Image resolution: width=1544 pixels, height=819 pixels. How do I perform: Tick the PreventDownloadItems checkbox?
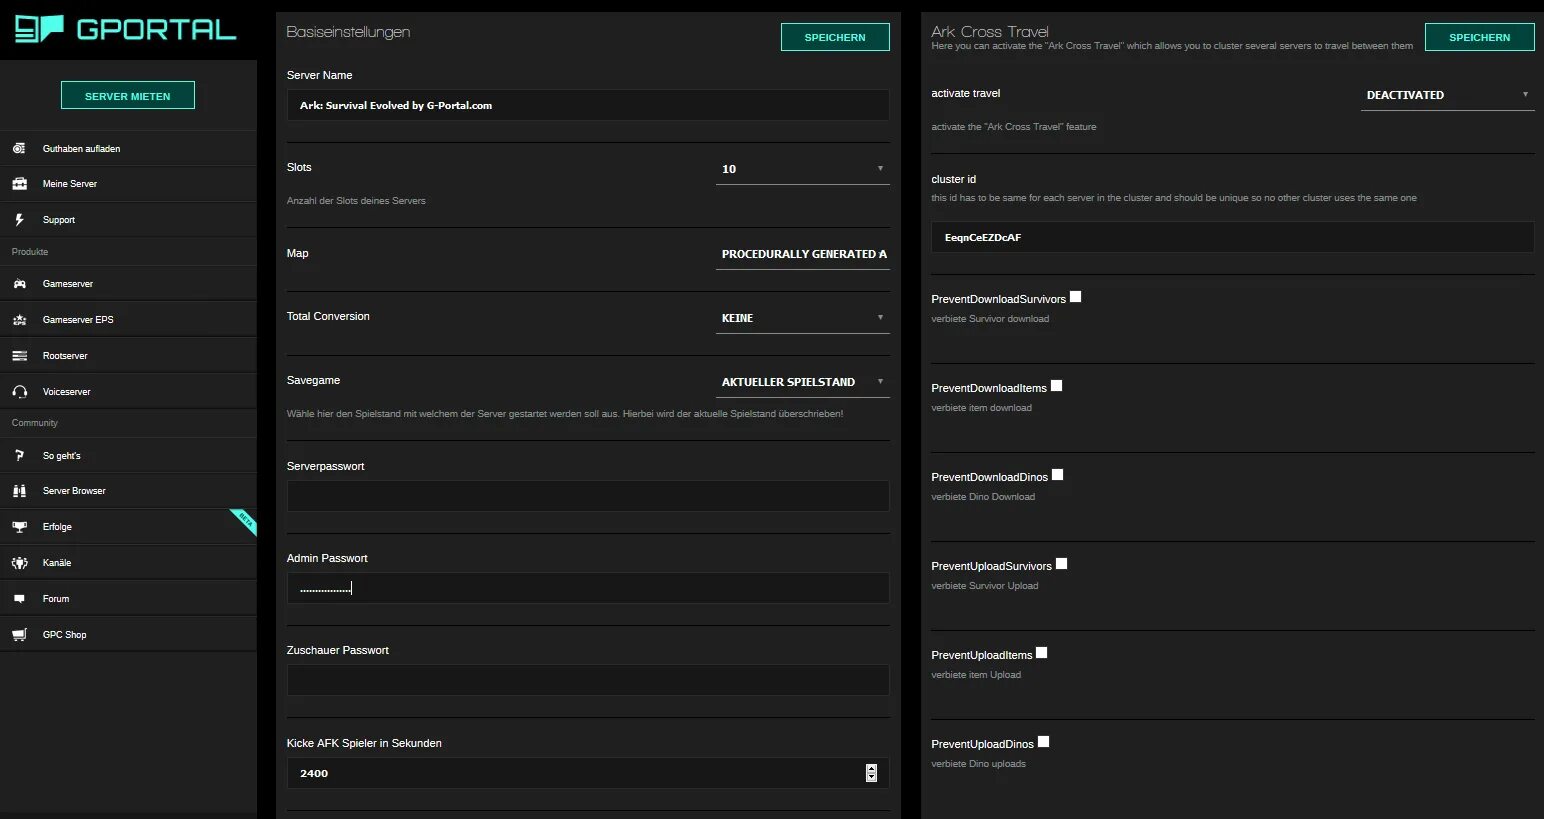coord(1057,386)
